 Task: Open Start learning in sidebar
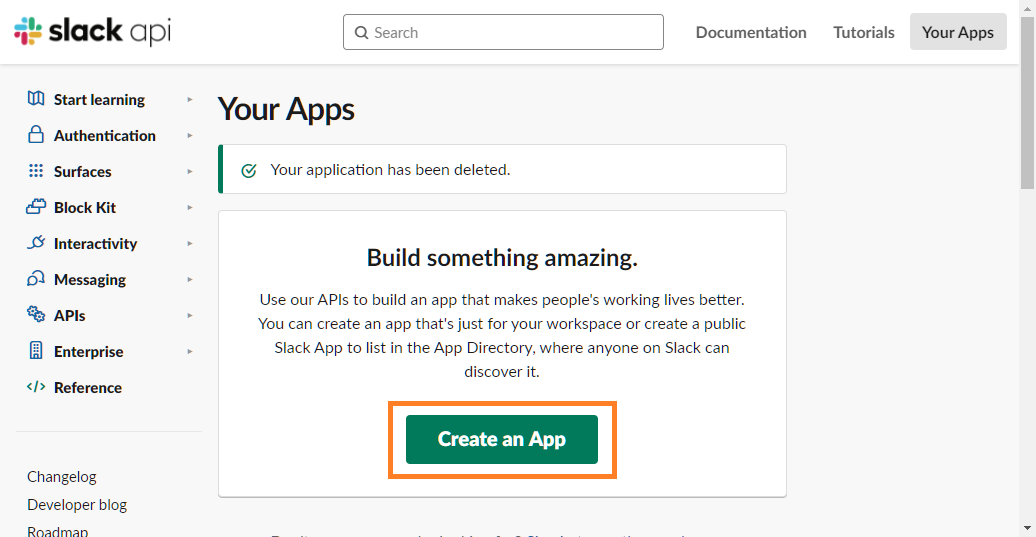tap(99, 100)
